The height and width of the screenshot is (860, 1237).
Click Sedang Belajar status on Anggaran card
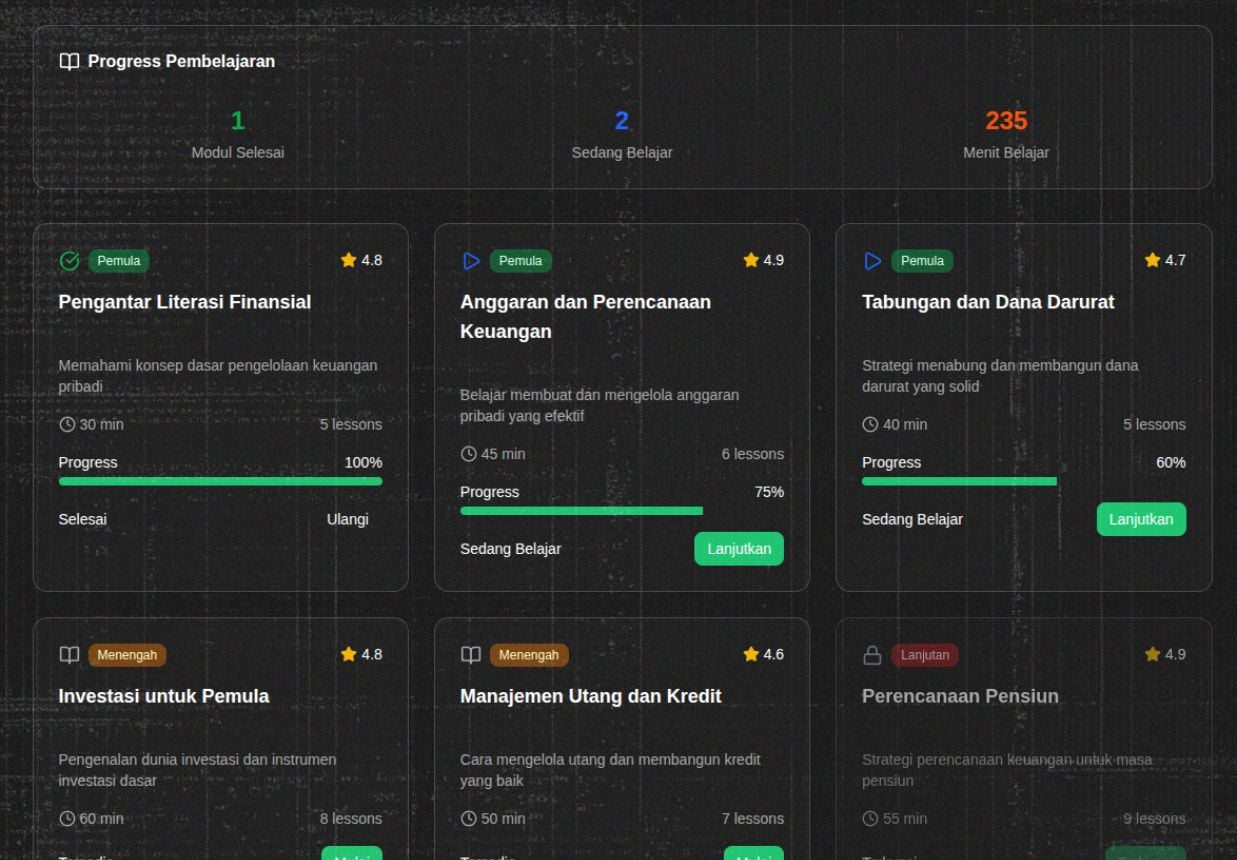511,548
